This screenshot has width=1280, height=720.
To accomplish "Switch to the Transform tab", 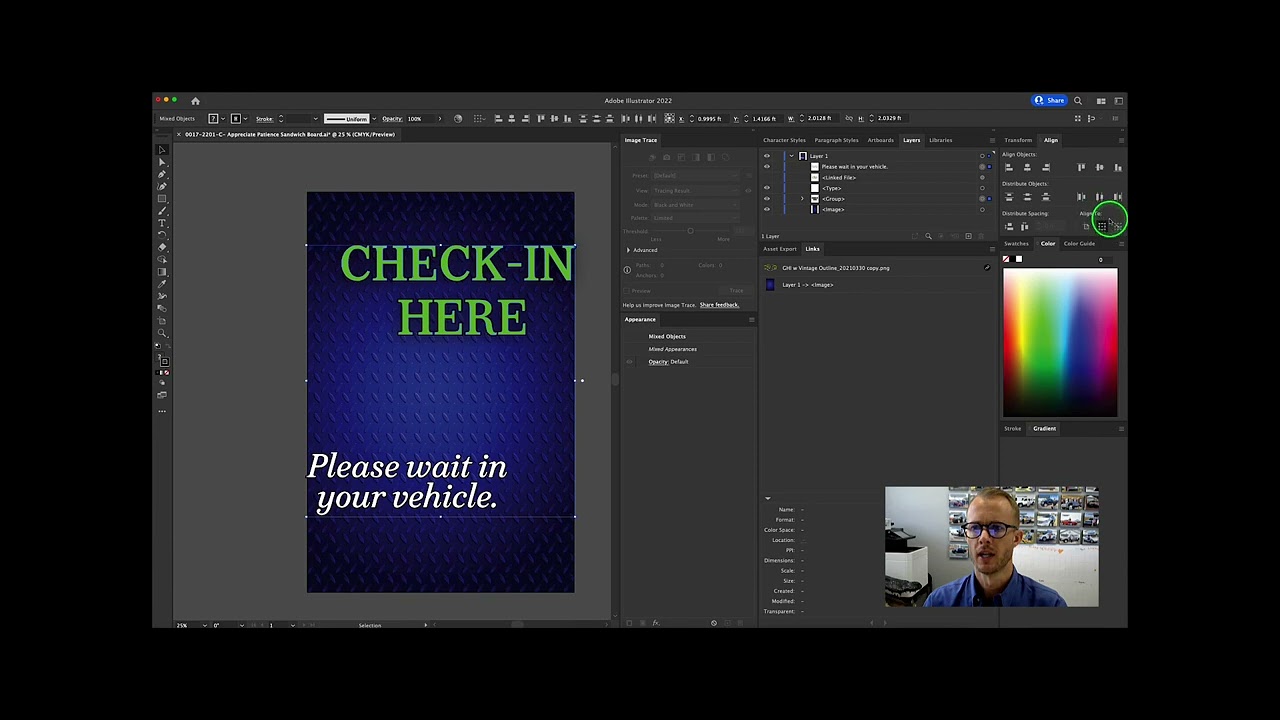I will (1018, 141).
